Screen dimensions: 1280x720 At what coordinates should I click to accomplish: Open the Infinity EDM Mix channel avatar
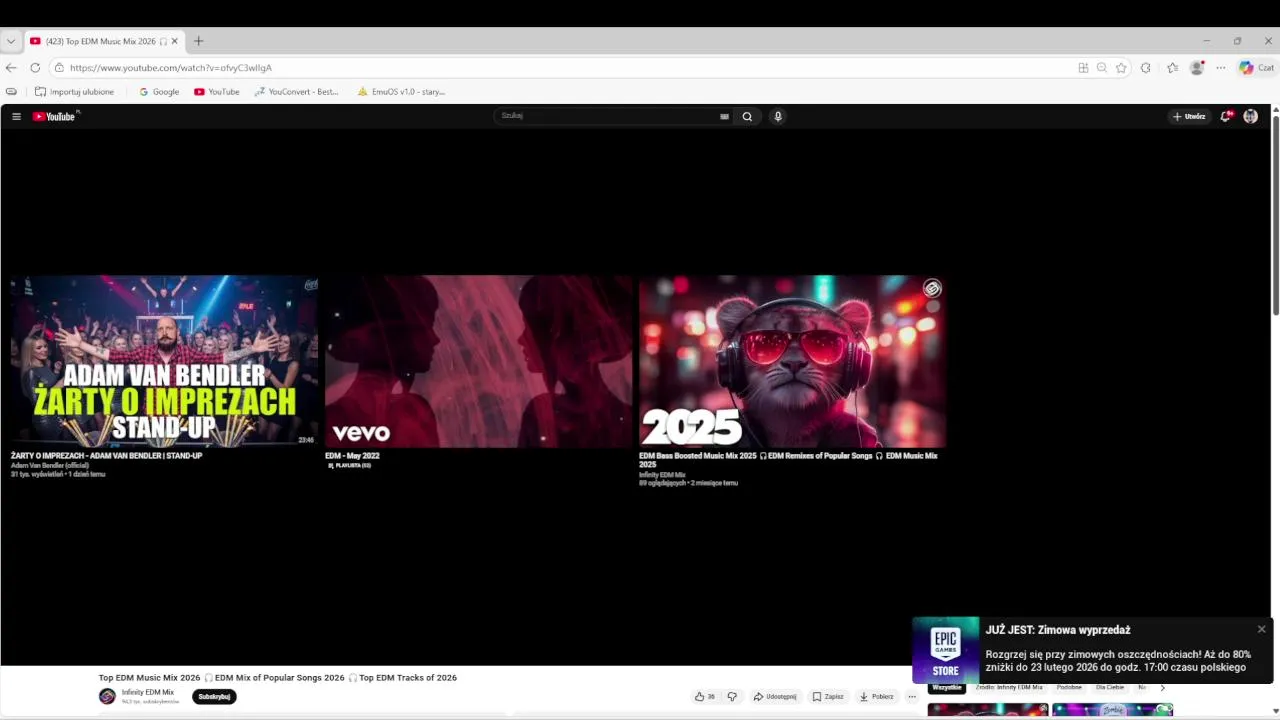point(107,697)
